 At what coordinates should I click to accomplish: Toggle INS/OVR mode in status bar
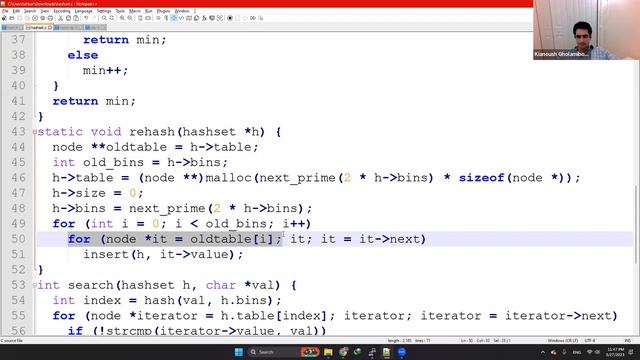(627, 340)
